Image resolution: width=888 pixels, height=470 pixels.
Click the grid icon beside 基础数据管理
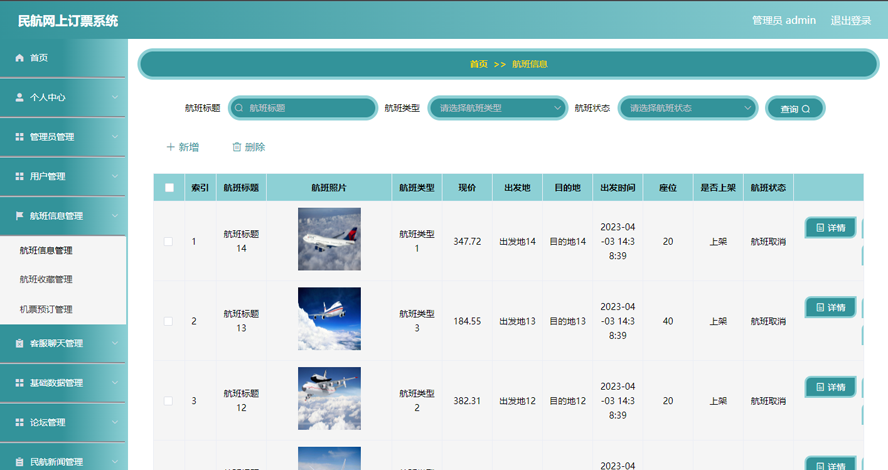point(19,383)
